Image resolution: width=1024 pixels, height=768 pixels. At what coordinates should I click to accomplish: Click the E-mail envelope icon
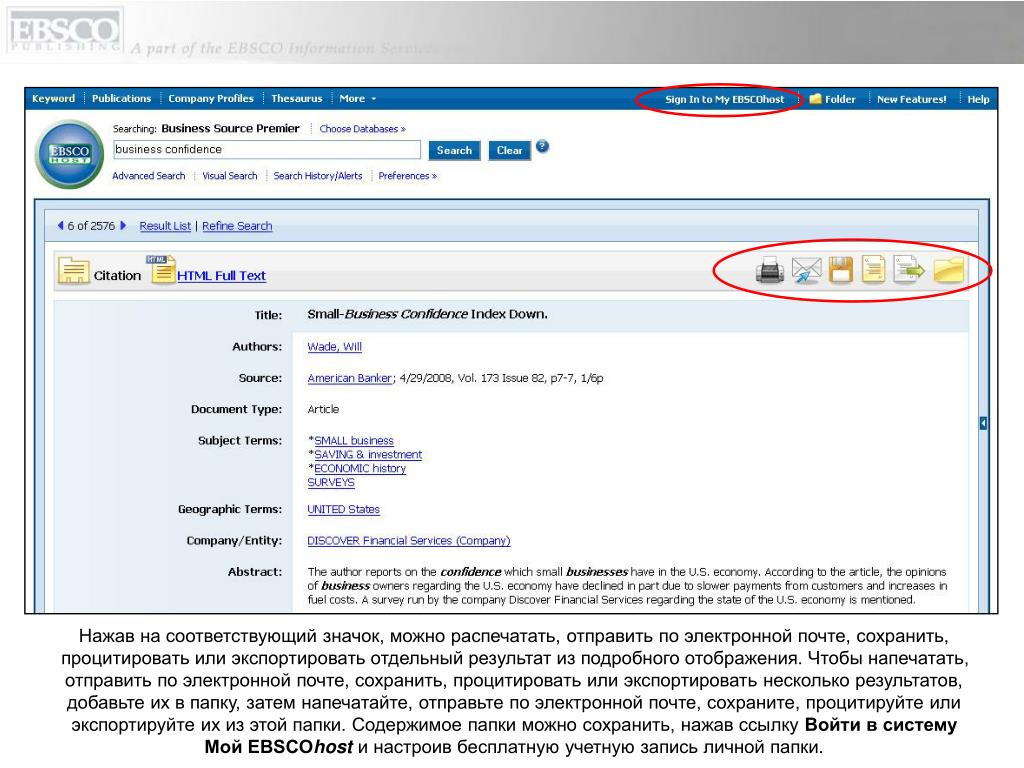pyautogui.click(x=806, y=270)
